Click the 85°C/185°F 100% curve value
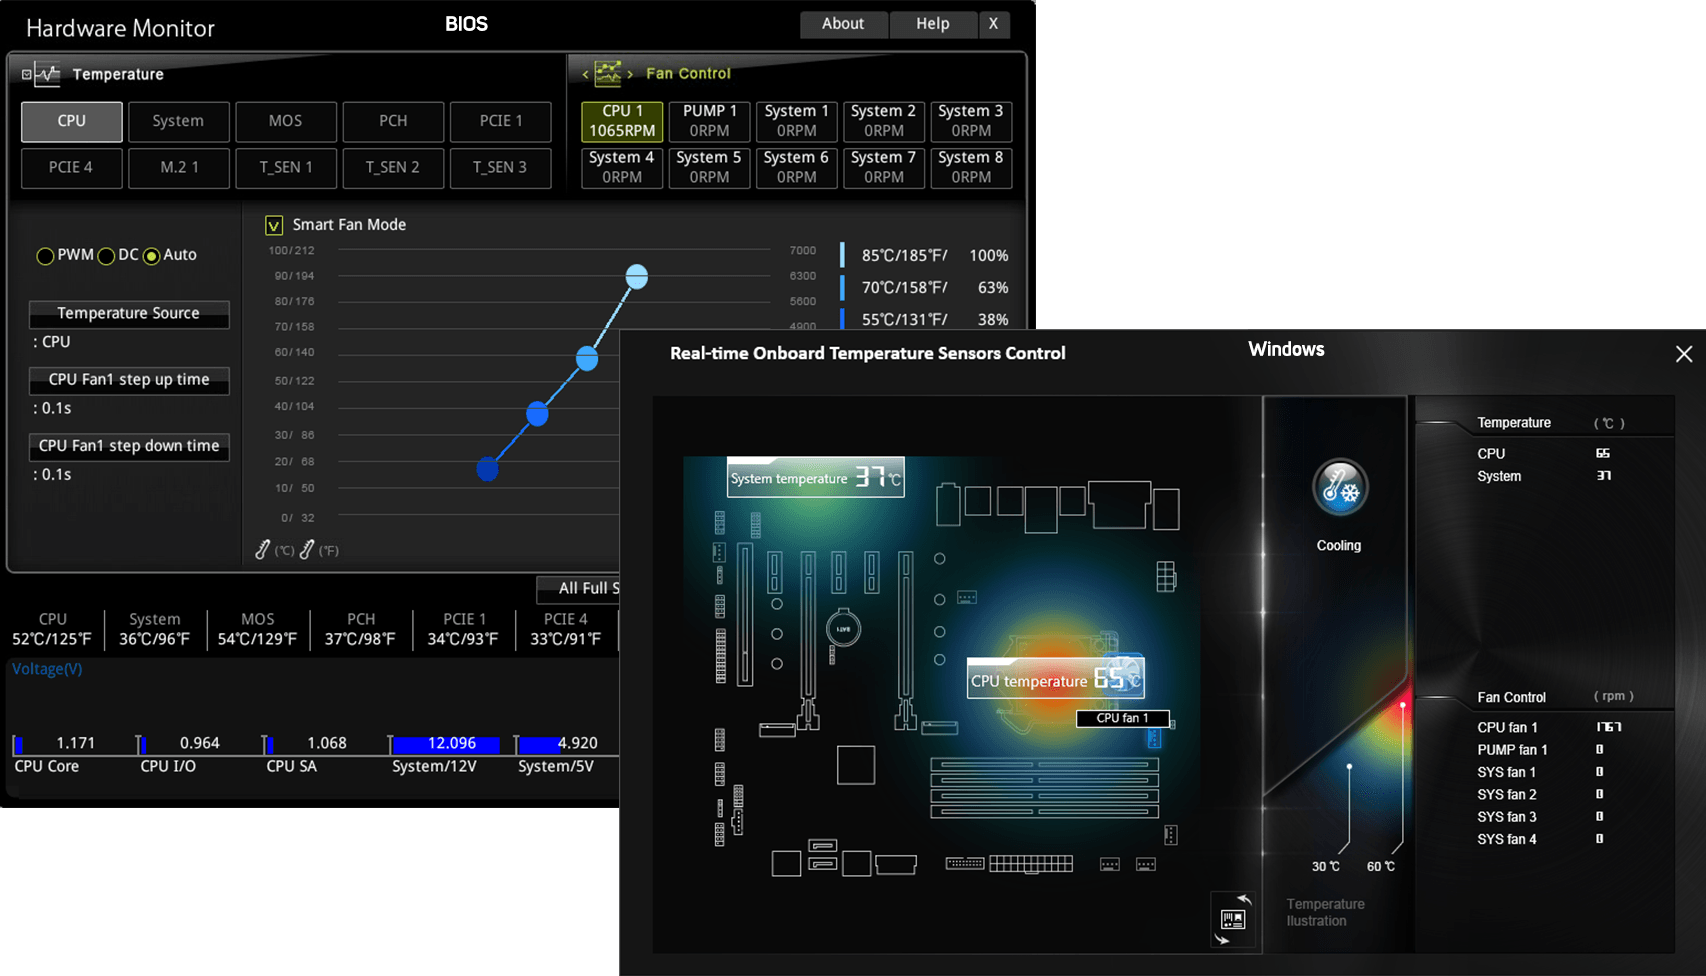Viewport: 1706px width, 976px height. [925, 256]
